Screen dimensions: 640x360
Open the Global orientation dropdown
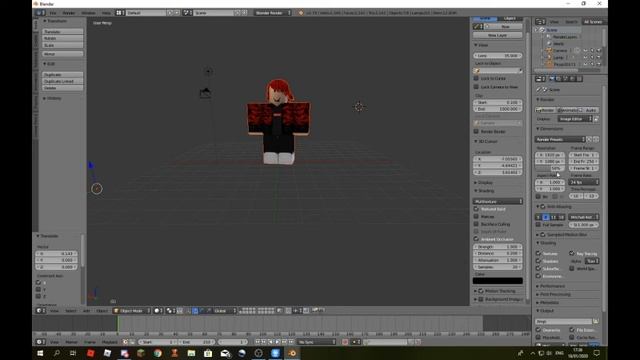[223, 311]
